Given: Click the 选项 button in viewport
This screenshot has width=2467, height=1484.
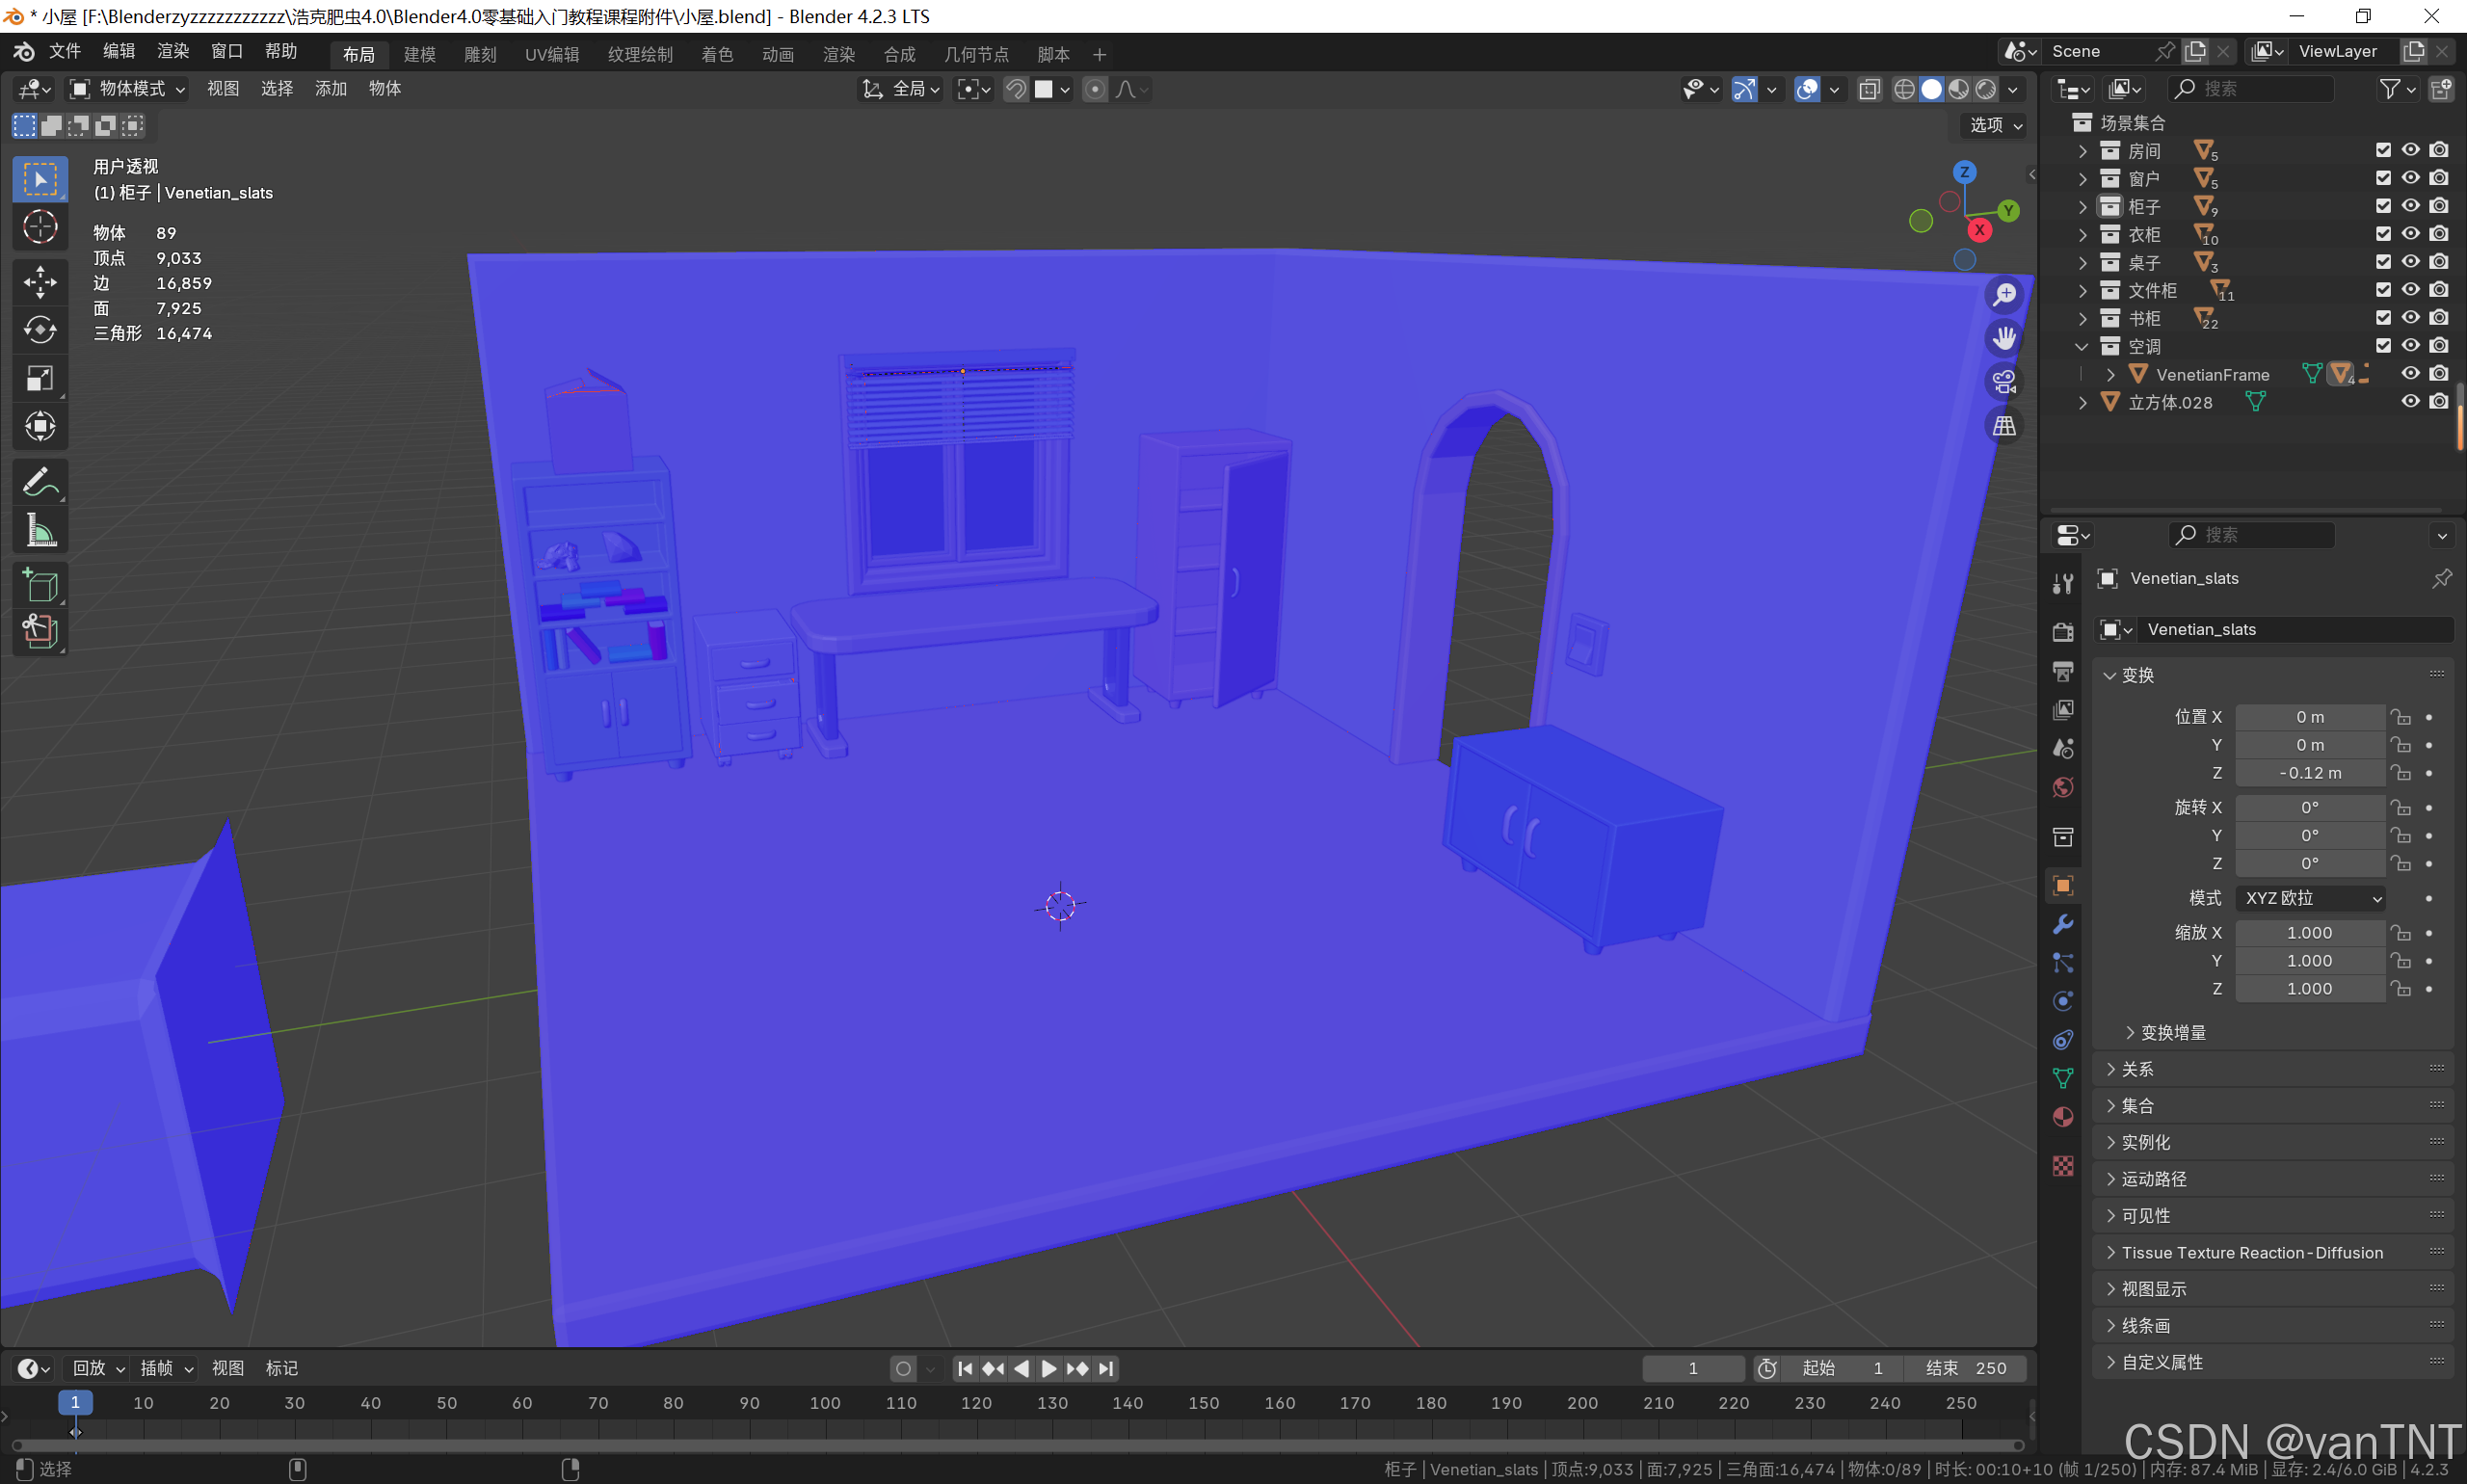Looking at the screenshot, I should point(1995,125).
